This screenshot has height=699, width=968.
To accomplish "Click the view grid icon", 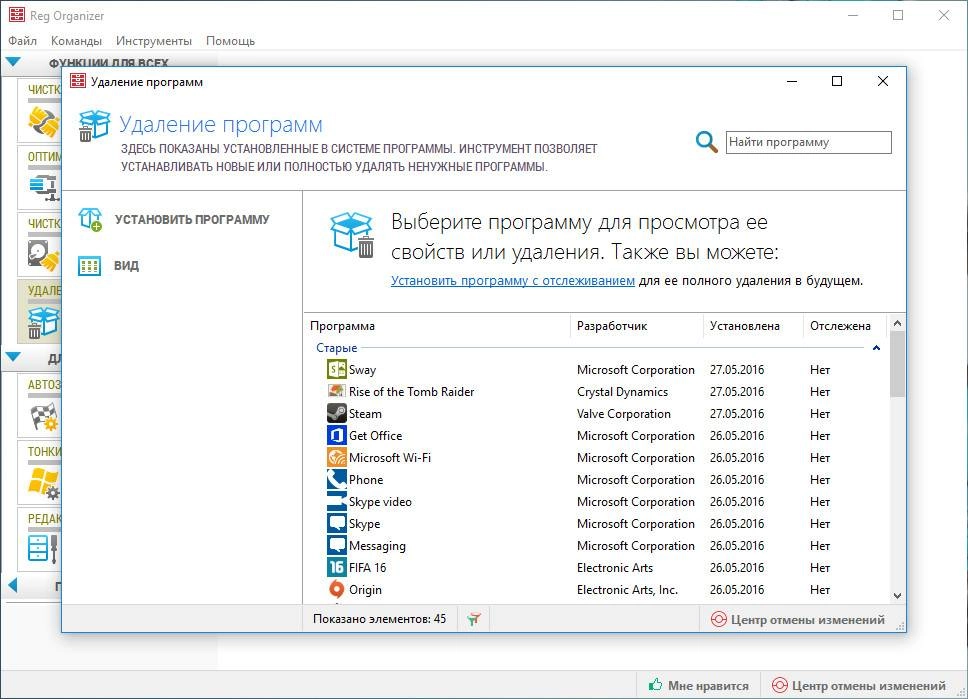I will pyautogui.click(x=90, y=266).
